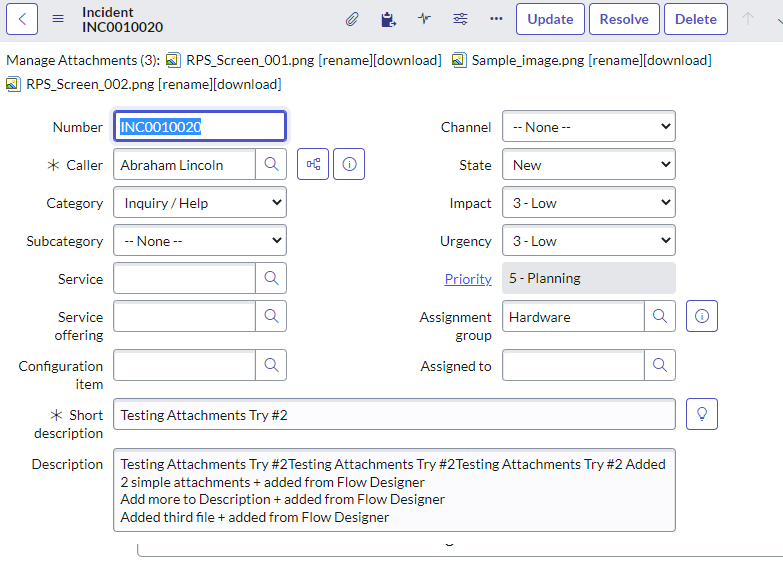Click the Service lookup magnifier icon
783x561 pixels.
pyautogui.click(x=271, y=278)
